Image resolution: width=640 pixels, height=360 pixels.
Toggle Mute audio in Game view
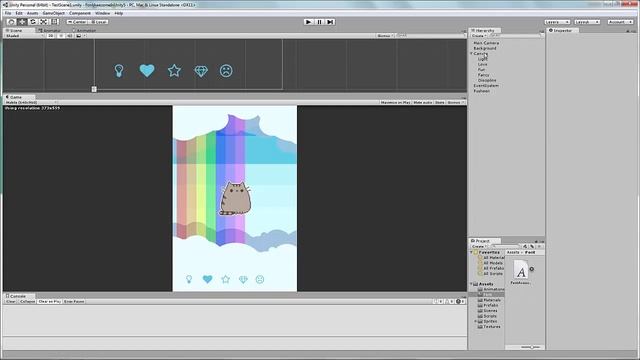(x=422, y=102)
